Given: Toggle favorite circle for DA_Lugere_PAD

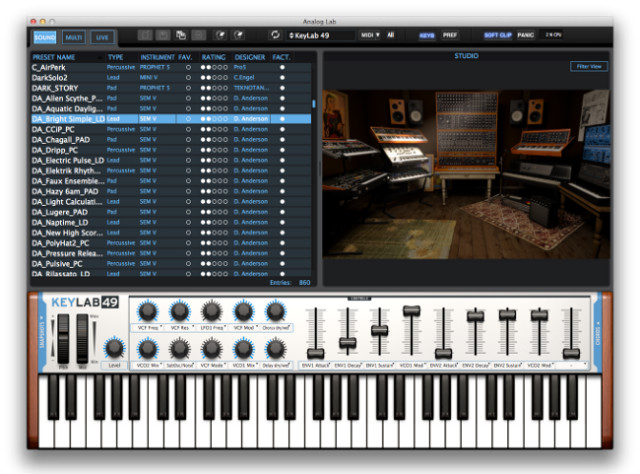Looking at the screenshot, I should [x=188, y=212].
